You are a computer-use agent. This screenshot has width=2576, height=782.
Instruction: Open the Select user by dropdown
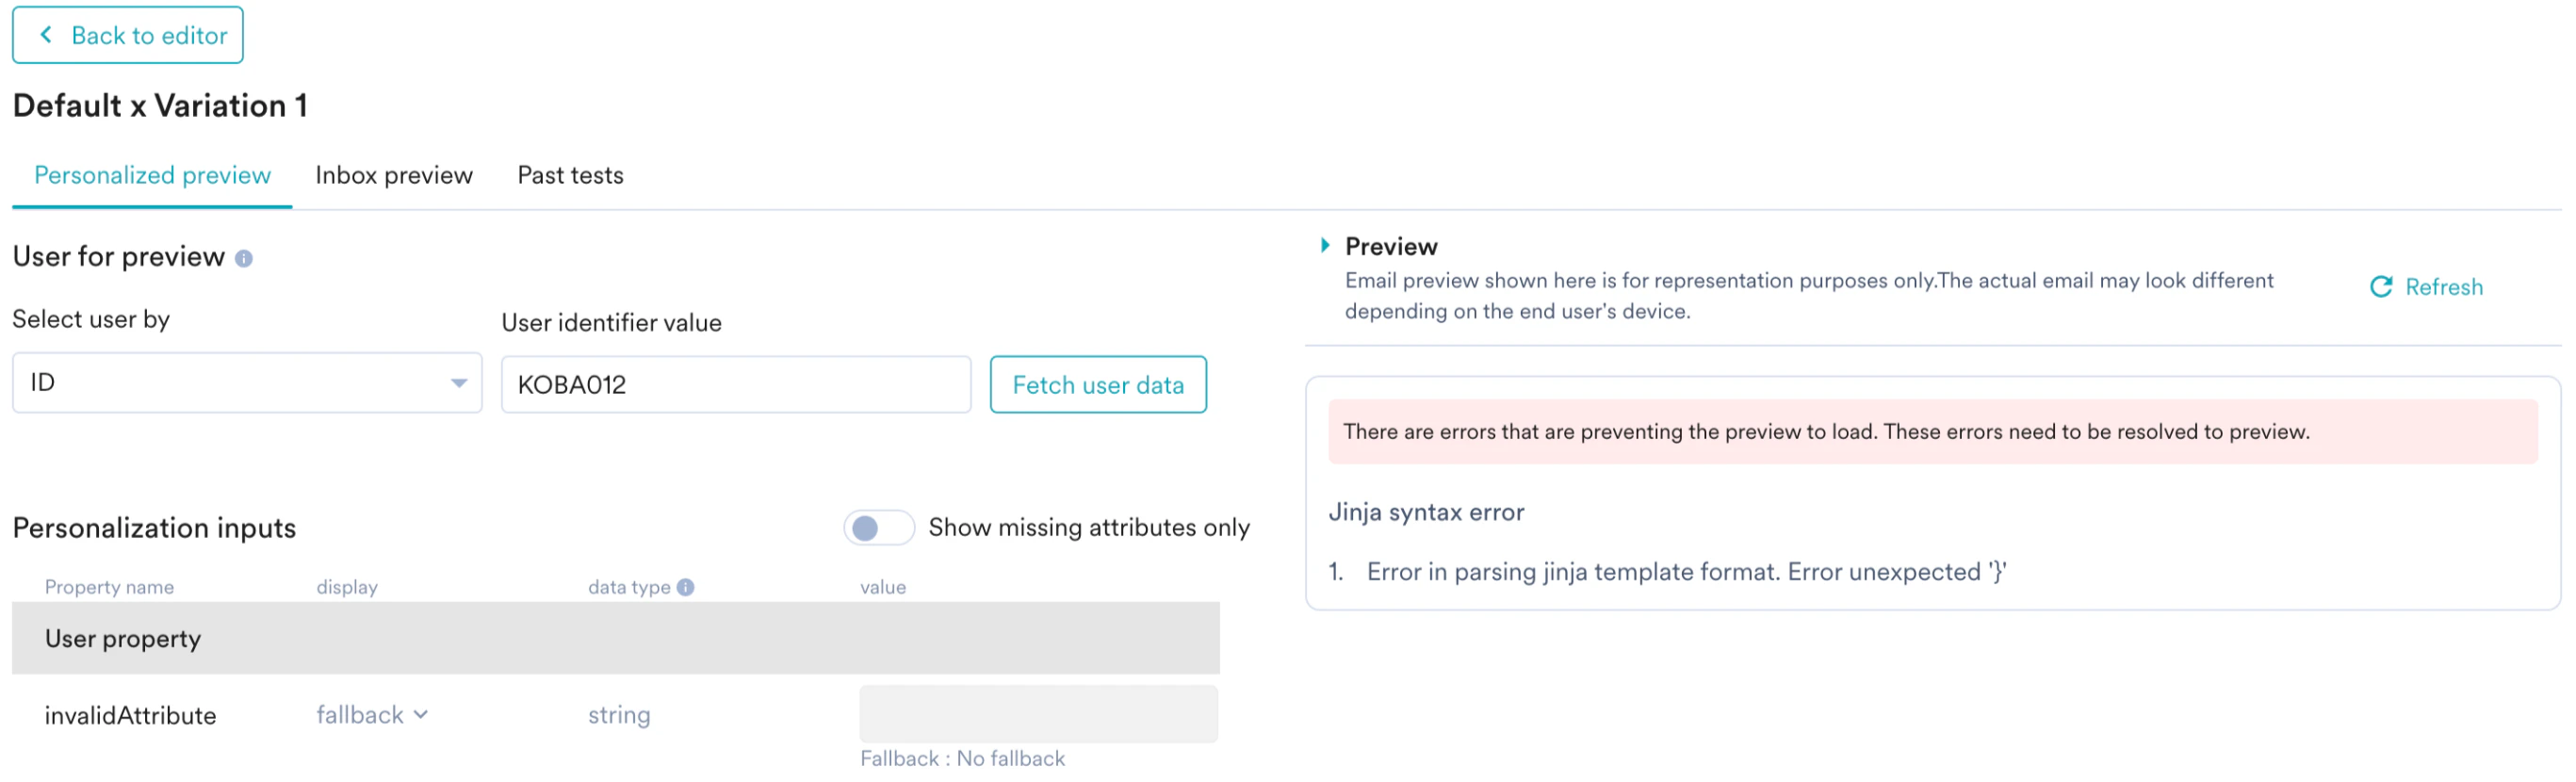click(x=247, y=382)
